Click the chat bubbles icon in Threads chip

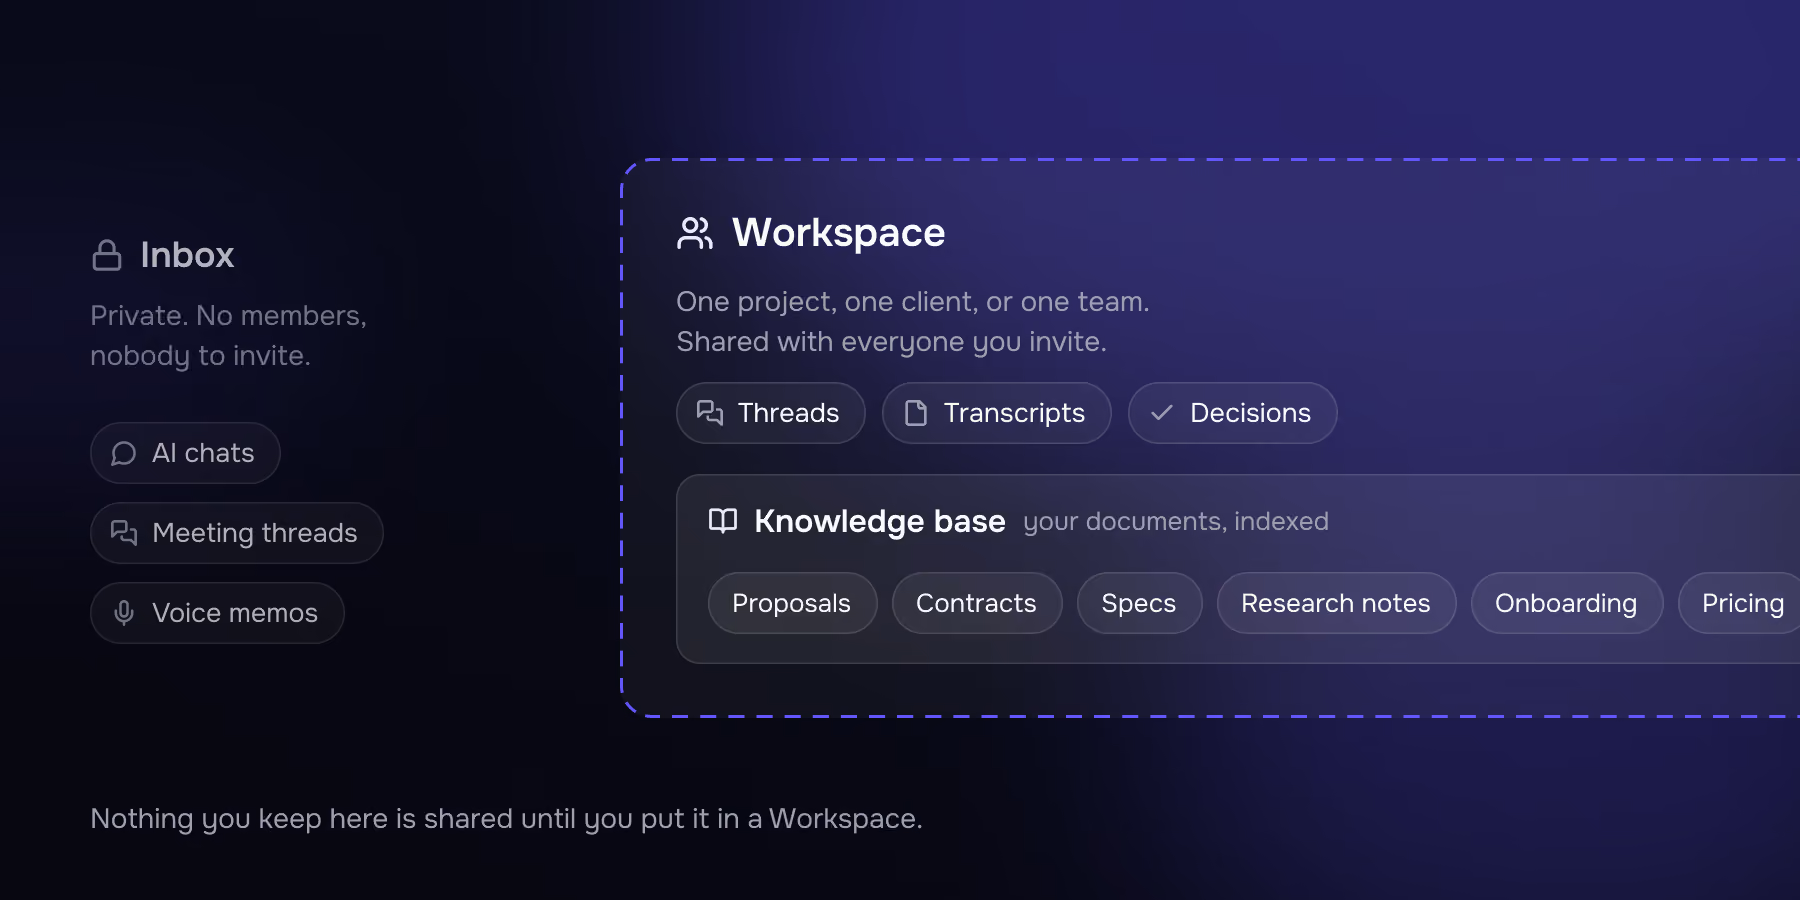point(710,413)
